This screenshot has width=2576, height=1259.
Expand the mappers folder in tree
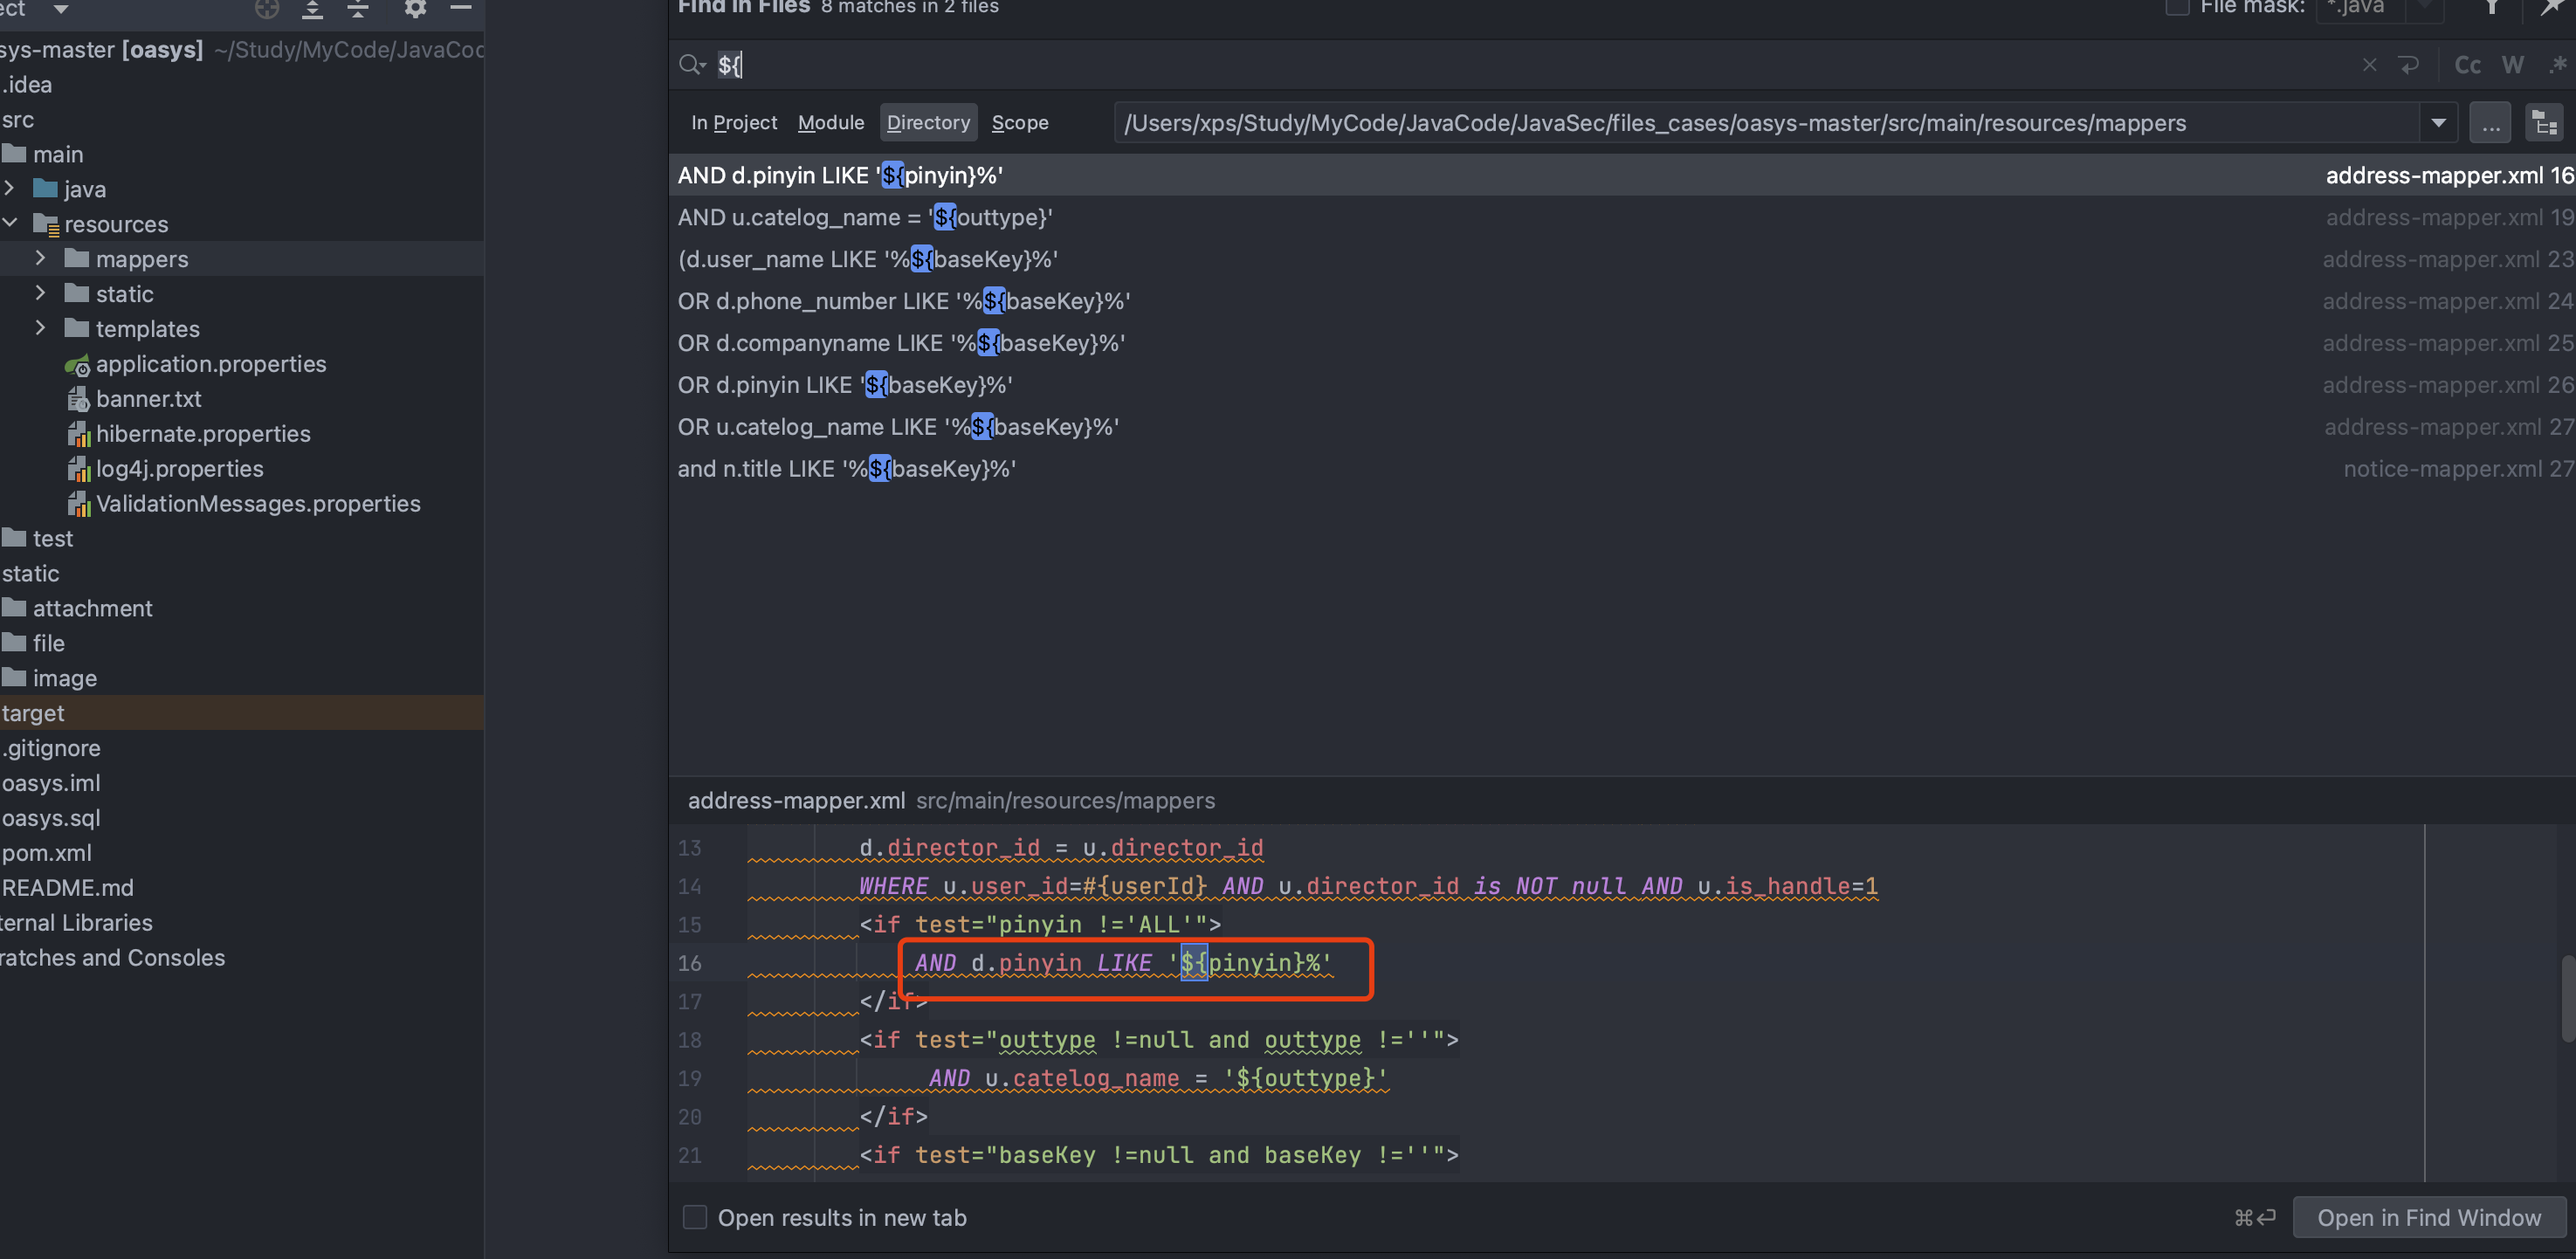40,259
